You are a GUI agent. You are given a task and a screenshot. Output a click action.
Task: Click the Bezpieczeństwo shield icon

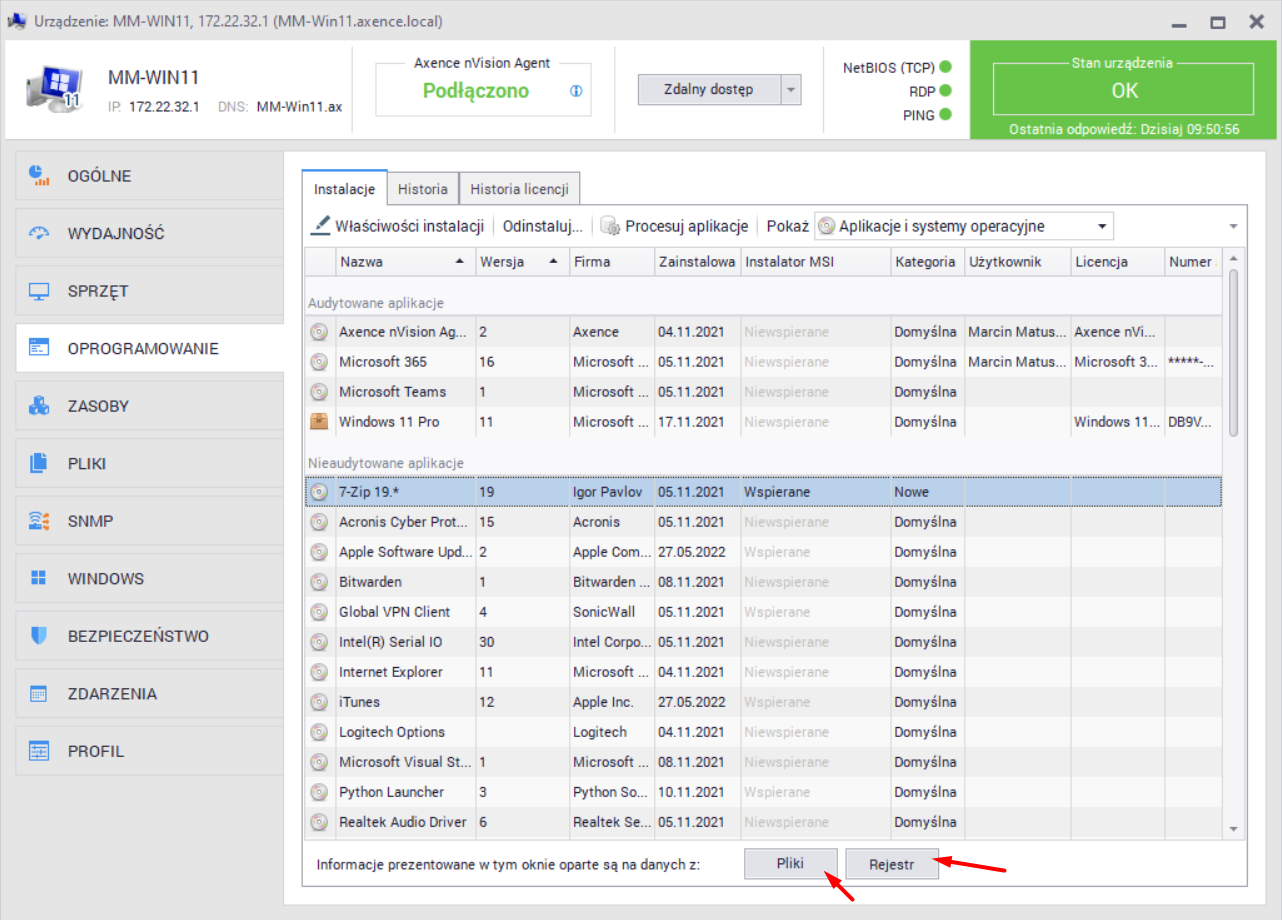tap(39, 636)
